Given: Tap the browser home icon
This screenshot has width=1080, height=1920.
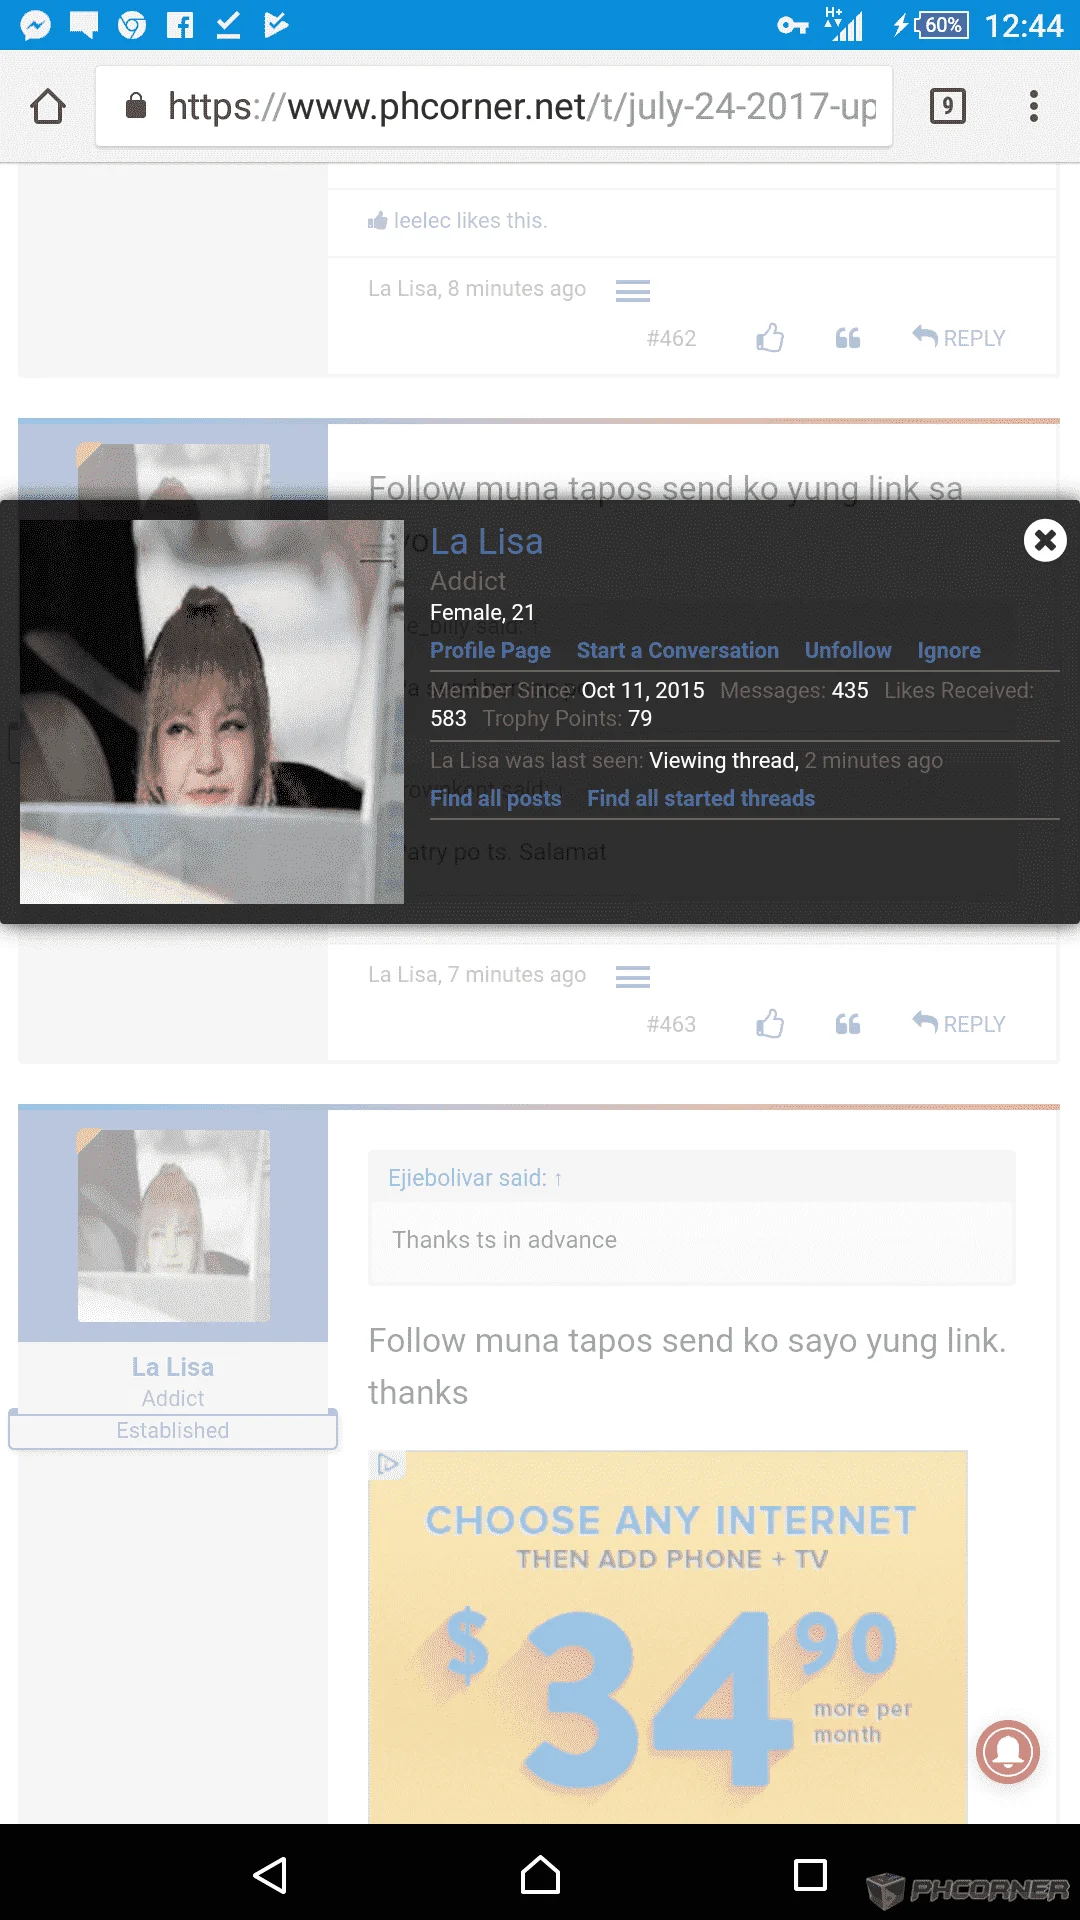Looking at the screenshot, I should [x=48, y=106].
